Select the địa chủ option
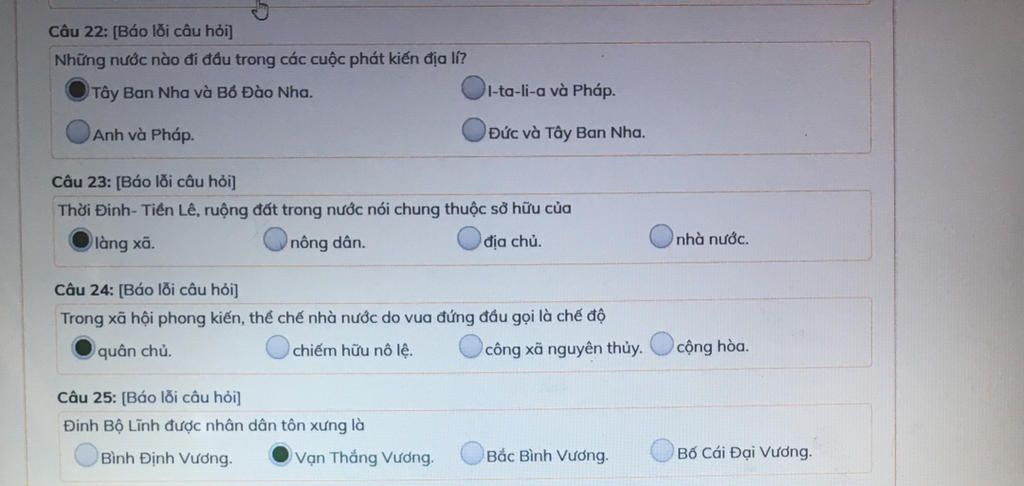1024x486 pixels. coord(468,238)
